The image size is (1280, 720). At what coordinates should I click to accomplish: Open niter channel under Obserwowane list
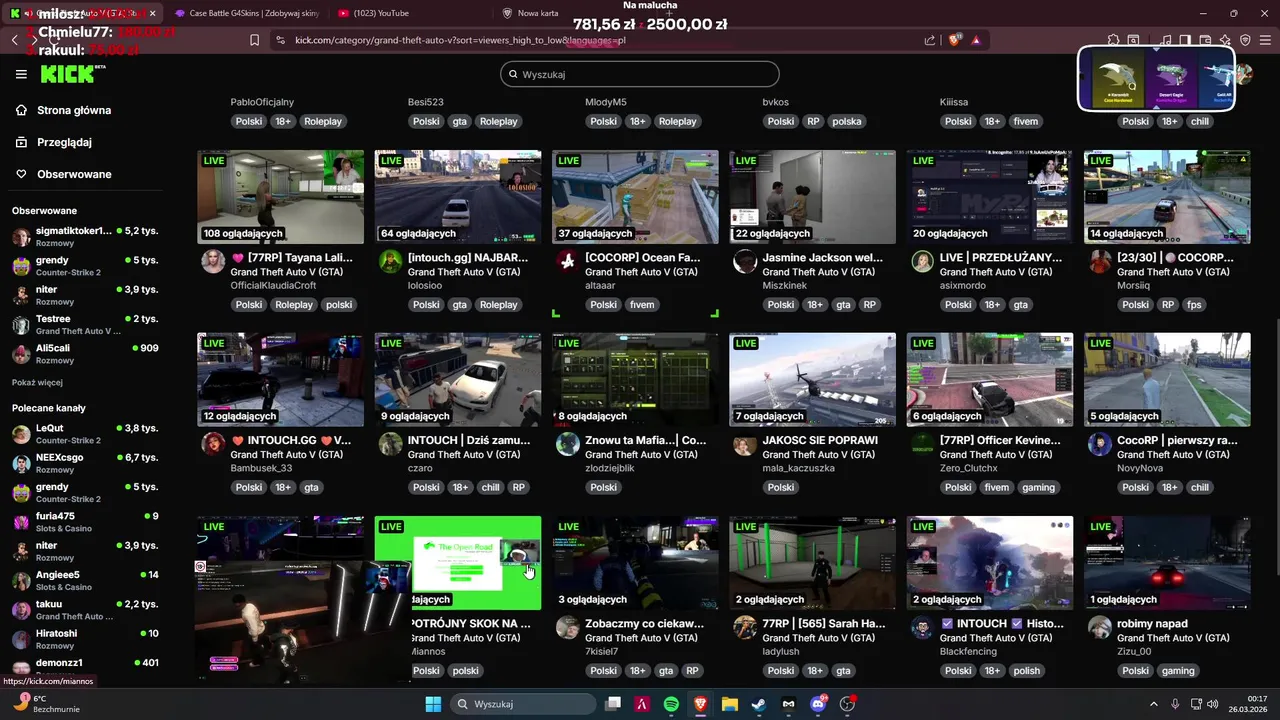84,295
